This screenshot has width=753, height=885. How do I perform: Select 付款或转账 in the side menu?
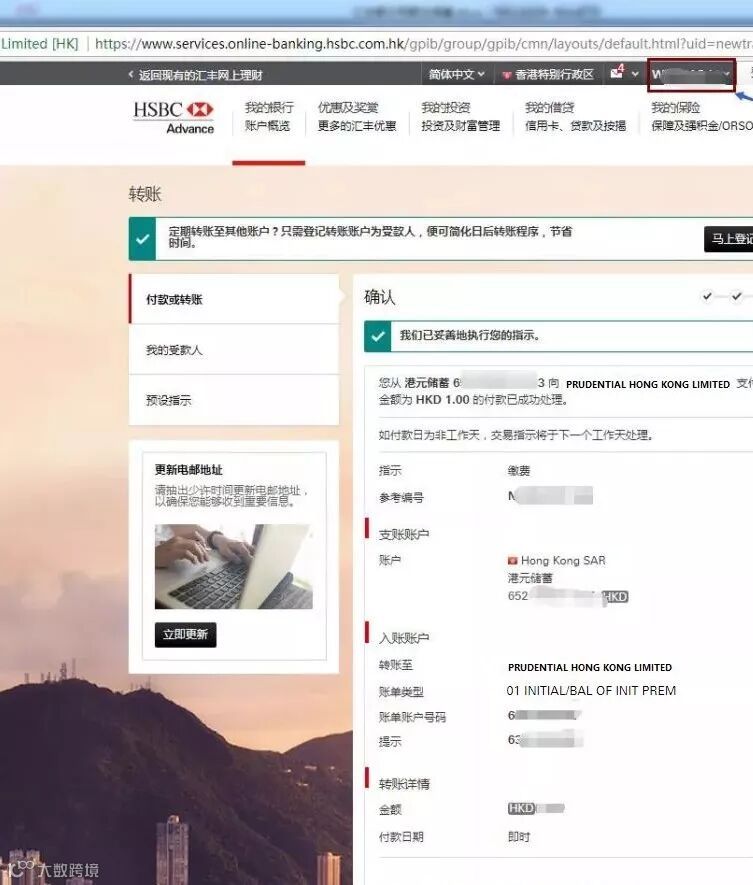coord(234,299)
